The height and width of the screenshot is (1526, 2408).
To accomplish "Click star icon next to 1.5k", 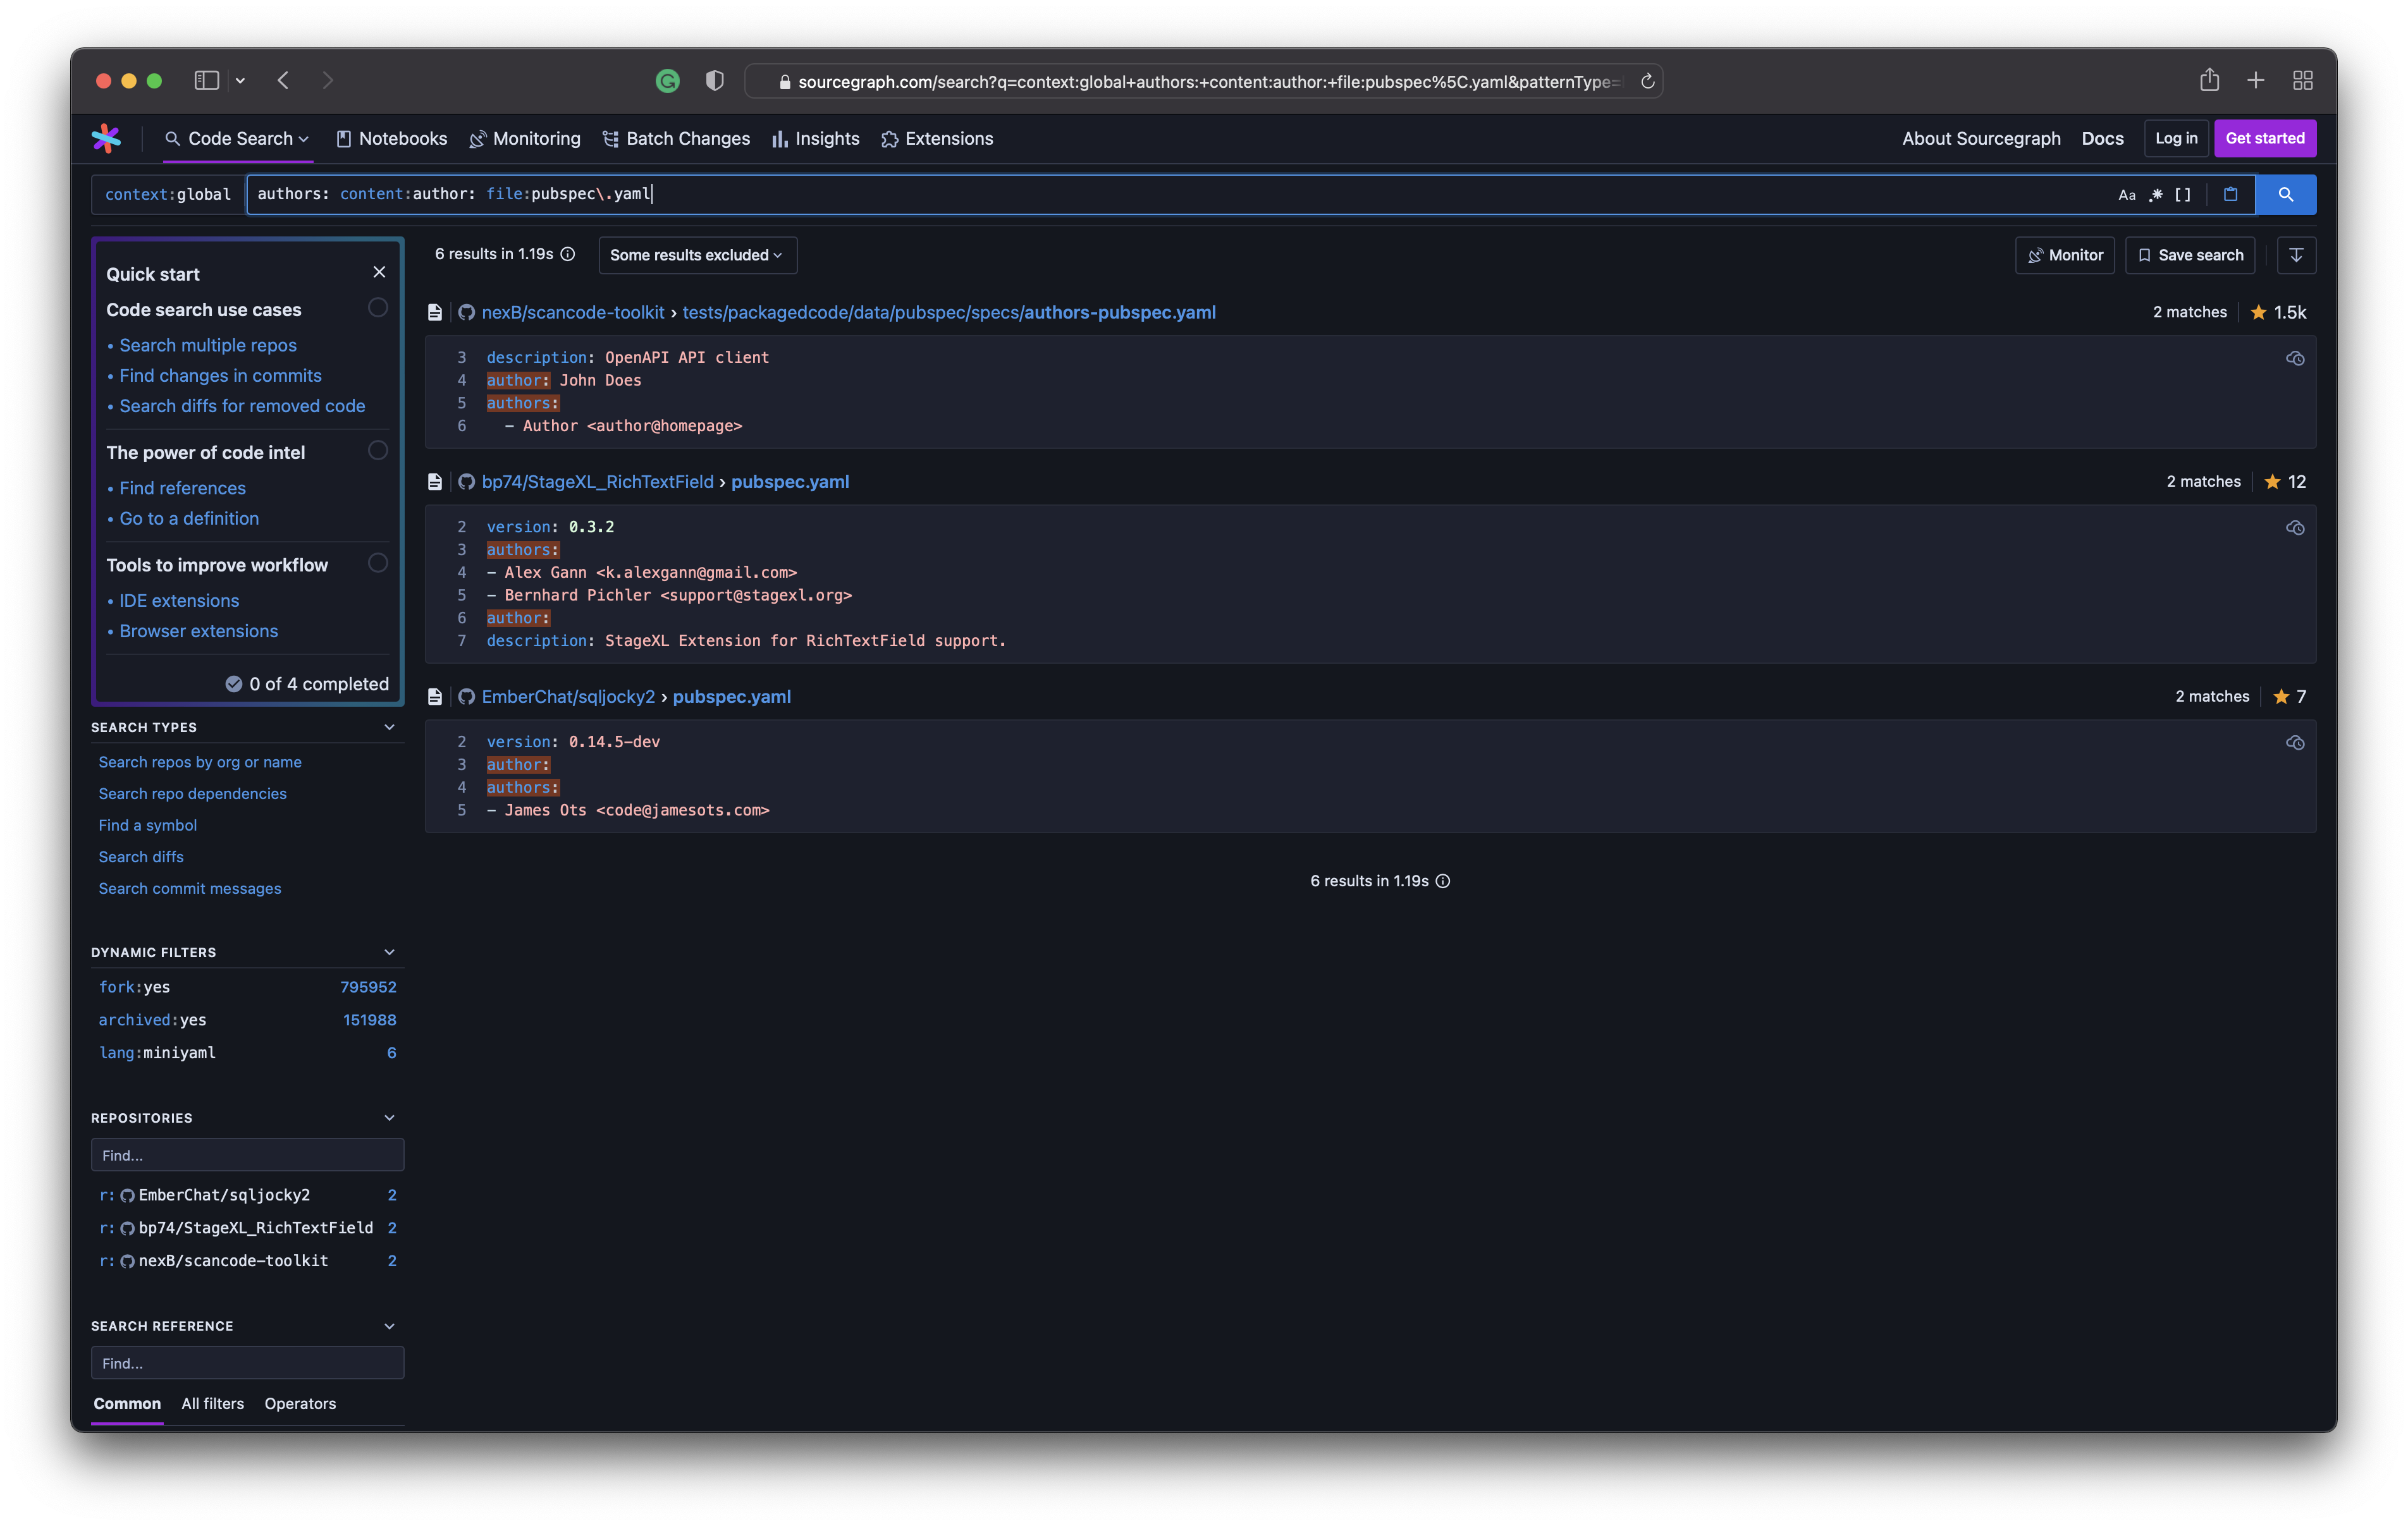I will [x=2258, y=312].
